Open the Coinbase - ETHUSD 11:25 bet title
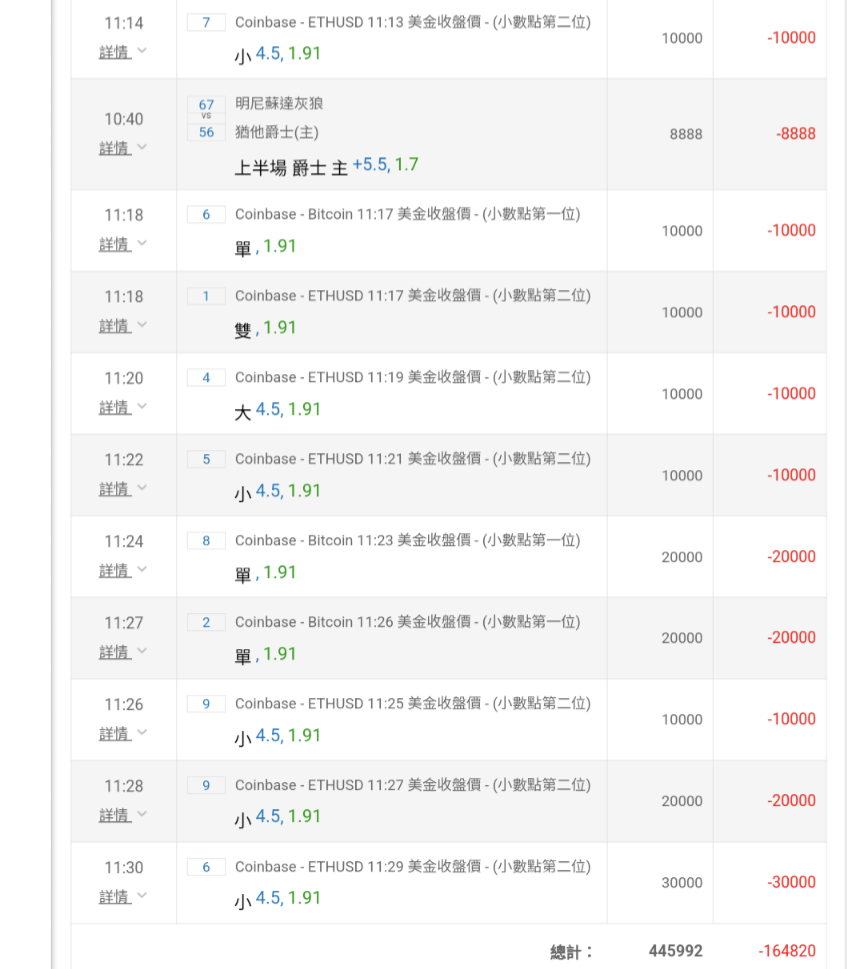 click(412, 704)
